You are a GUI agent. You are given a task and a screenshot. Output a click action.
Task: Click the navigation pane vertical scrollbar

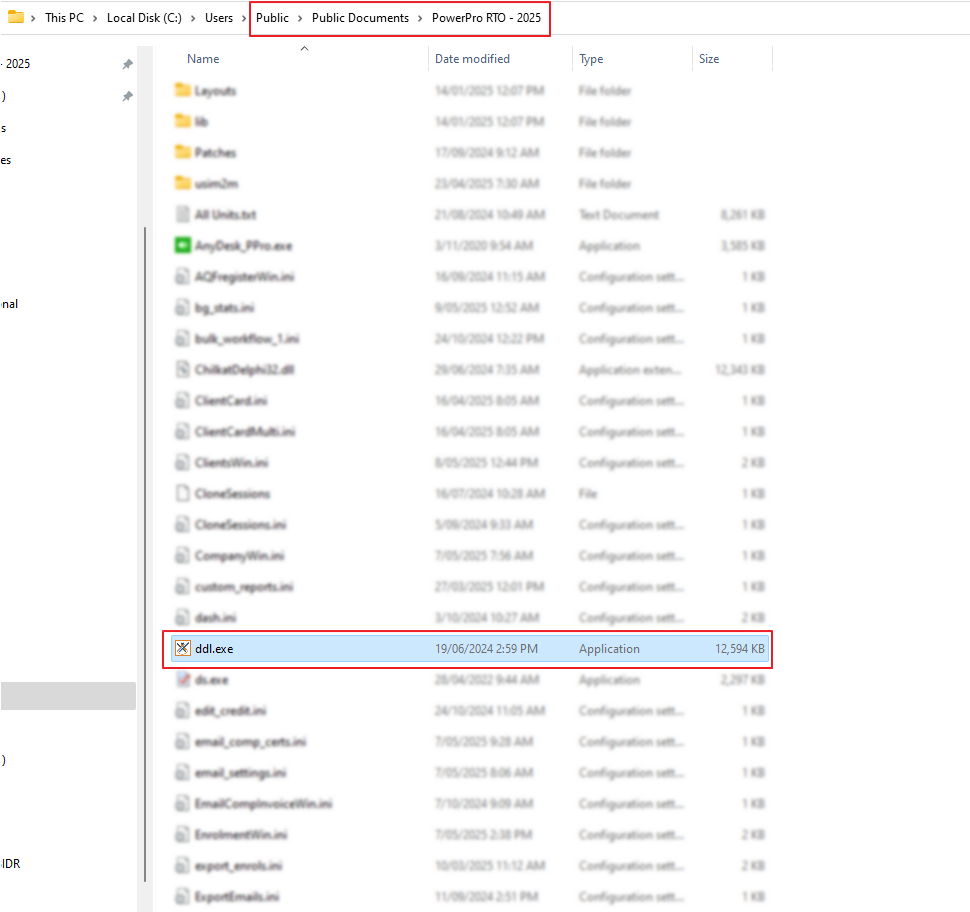coord(145,554)
